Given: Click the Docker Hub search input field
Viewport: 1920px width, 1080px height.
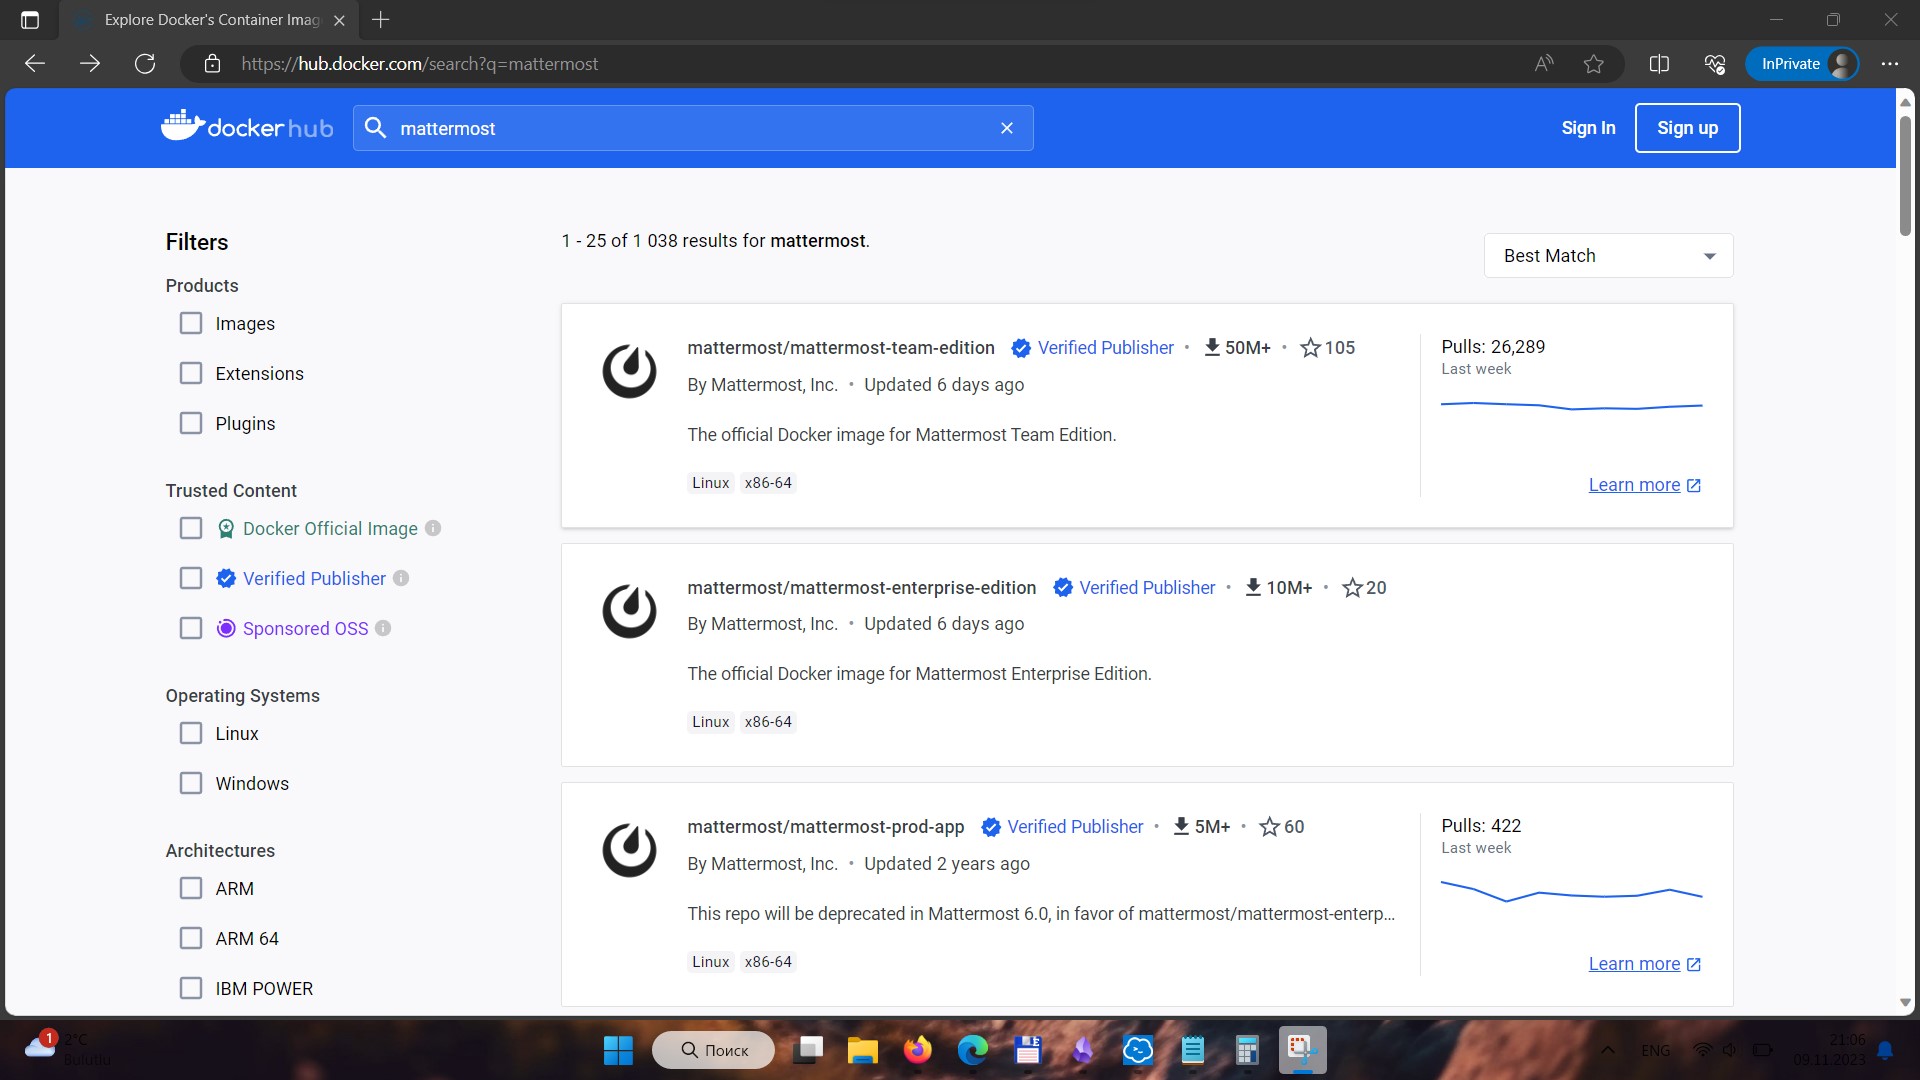Looking at the screenshot, I should (693, 128).
